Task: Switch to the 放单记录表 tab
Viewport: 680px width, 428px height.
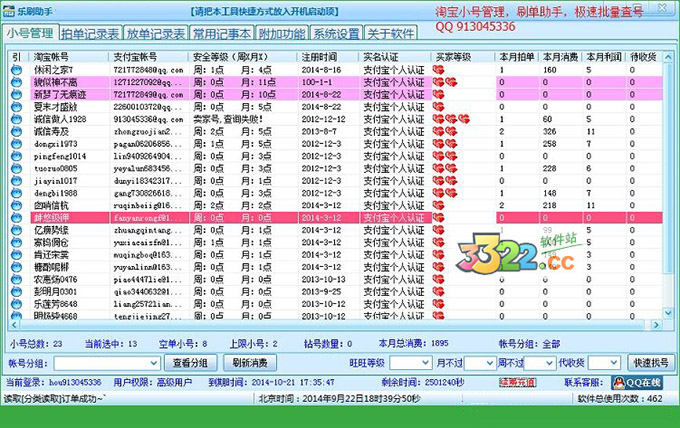Action: [156, 34]
